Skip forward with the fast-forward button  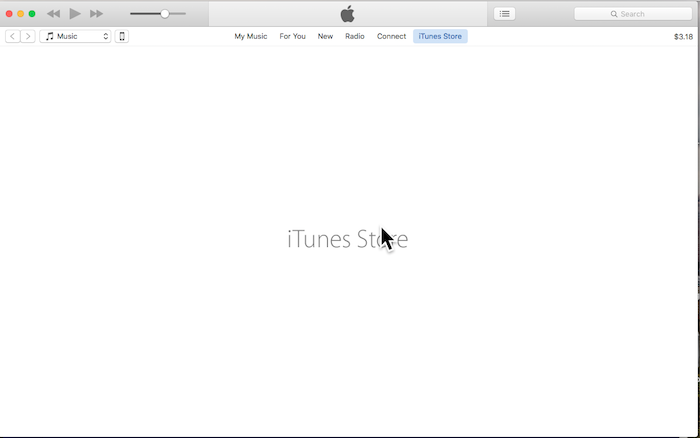[x=96, y=14]
